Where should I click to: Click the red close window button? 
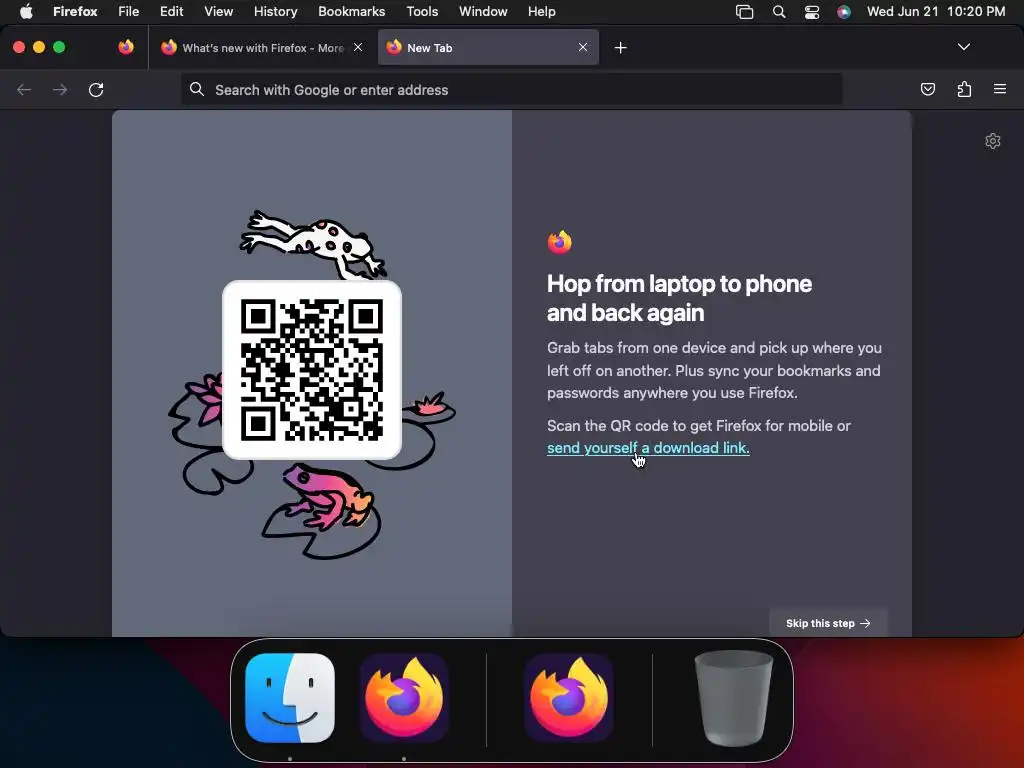pyautogui.click(x=19, y=47)
